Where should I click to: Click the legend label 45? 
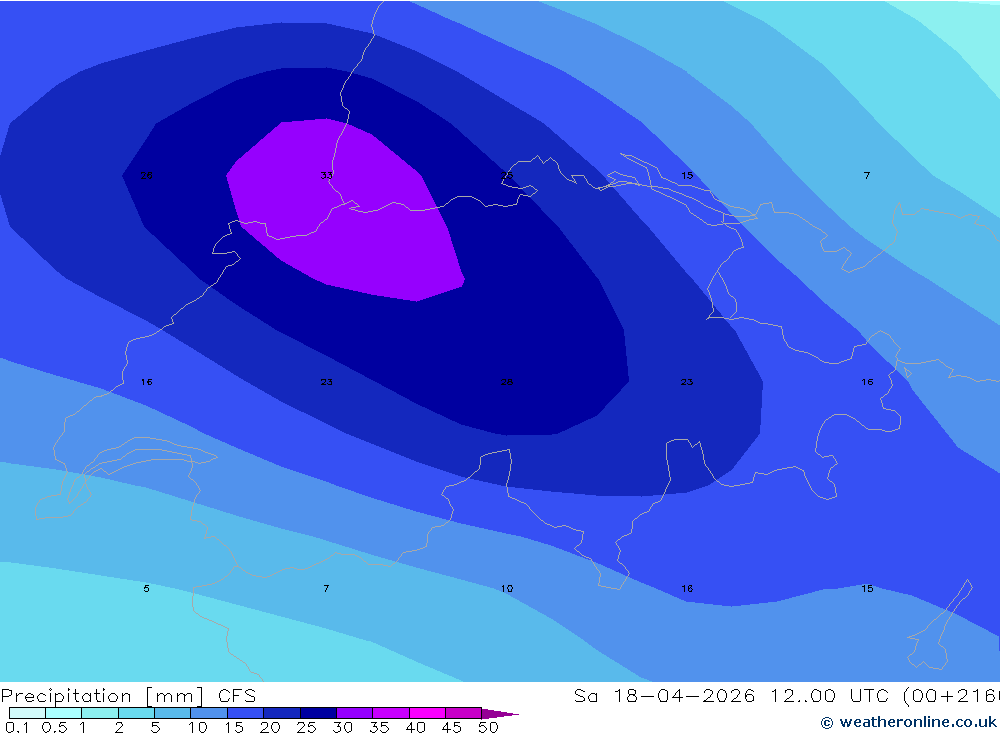click(x=452, y=727)
